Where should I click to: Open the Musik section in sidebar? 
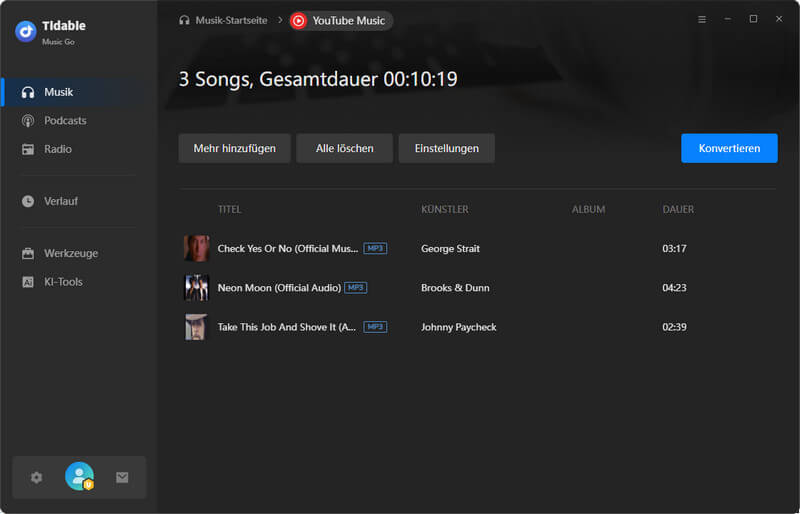[78, 92]
